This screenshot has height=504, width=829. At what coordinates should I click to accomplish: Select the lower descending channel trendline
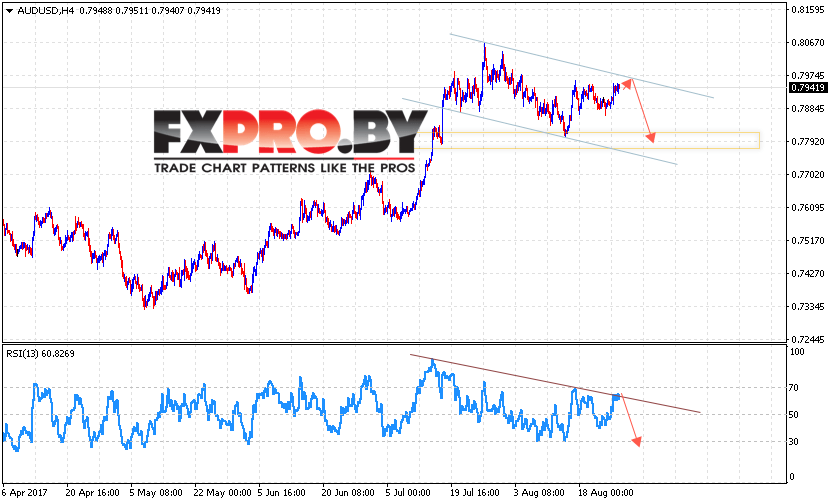[x=539, y=131]
